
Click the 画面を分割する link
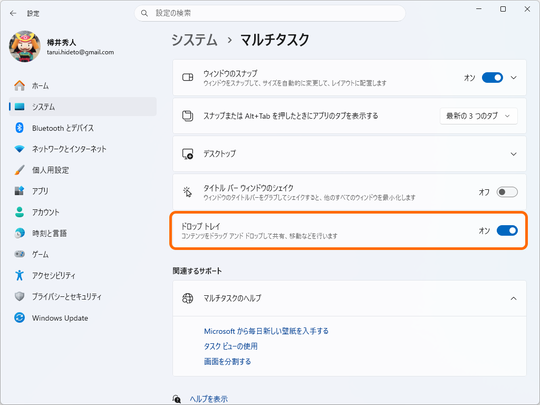(227, 361)
